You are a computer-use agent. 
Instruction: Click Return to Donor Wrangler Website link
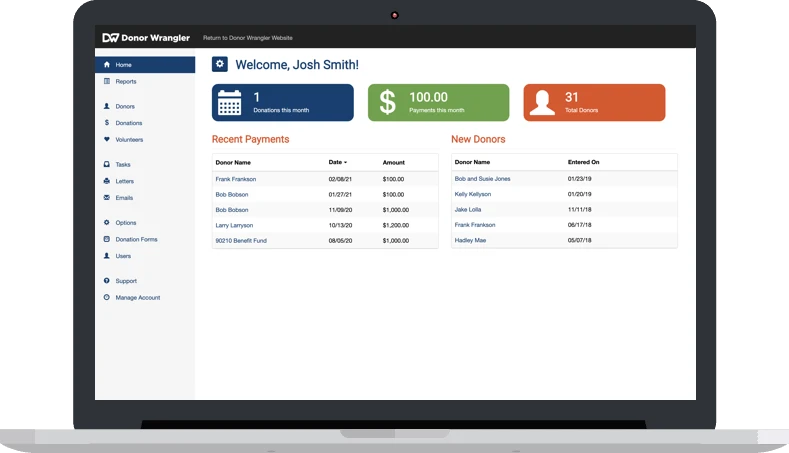click(x=248, y=38)
